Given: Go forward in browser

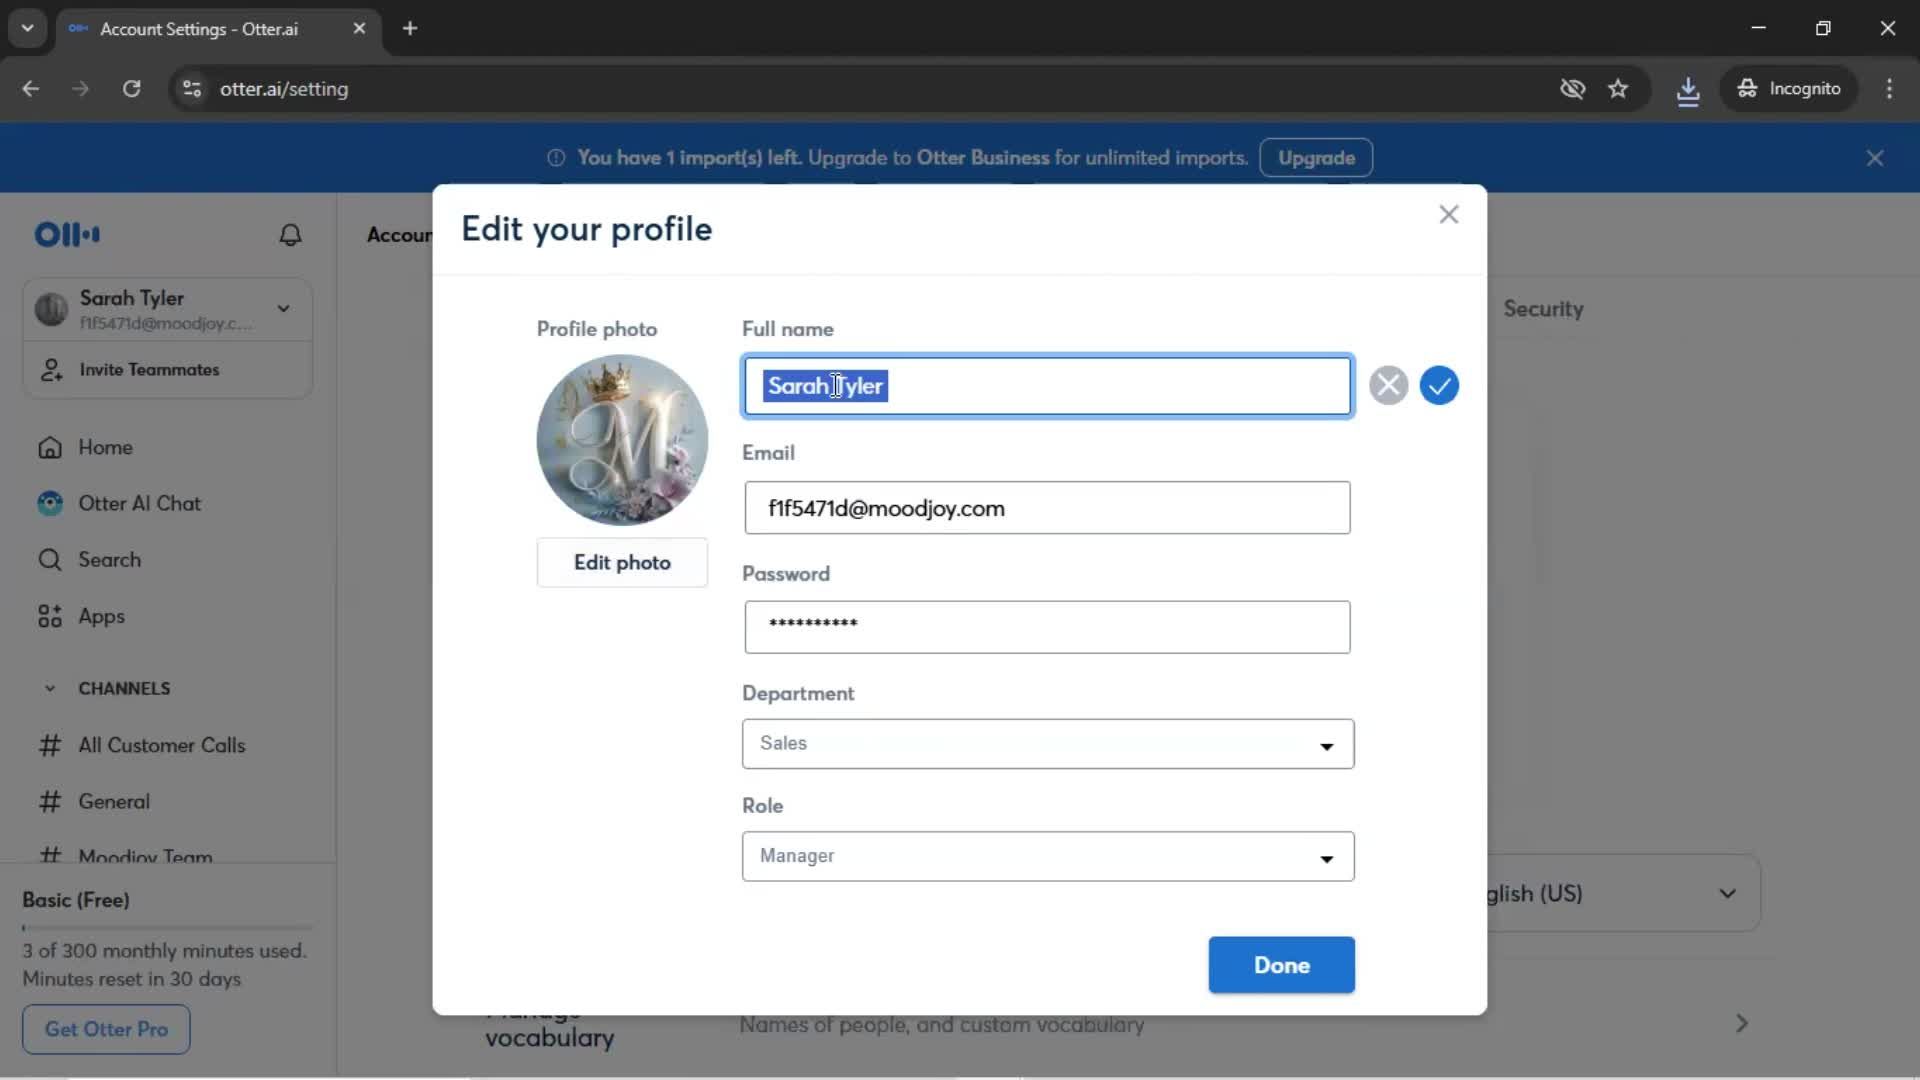Looking at the screenshot, I should 80,89.
